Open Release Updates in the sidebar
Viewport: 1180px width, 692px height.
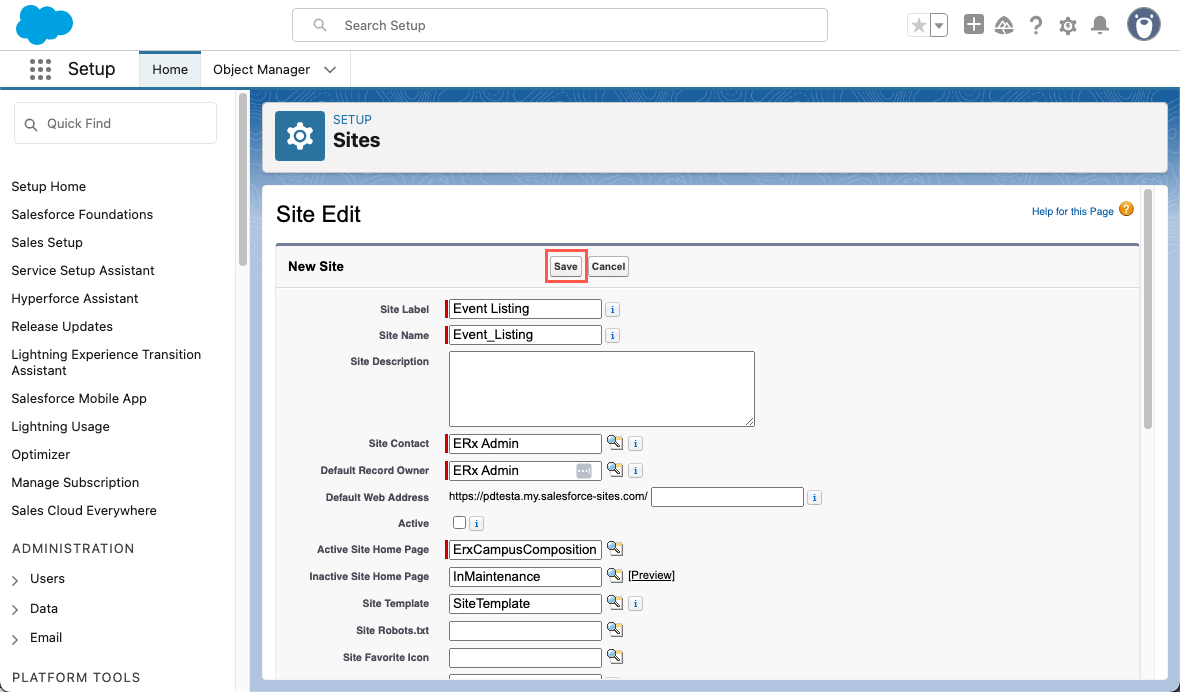click(x=62, y=326)
